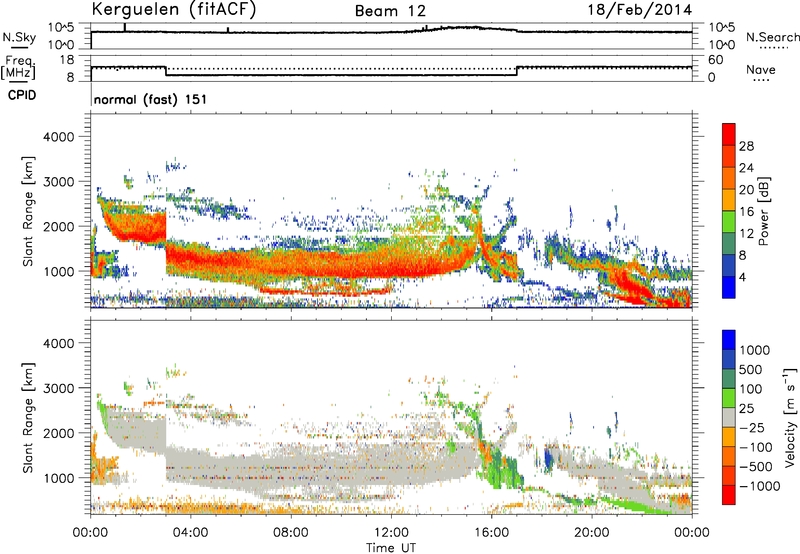Click the '28' tick on power colorbar

(x=746, y=146)
